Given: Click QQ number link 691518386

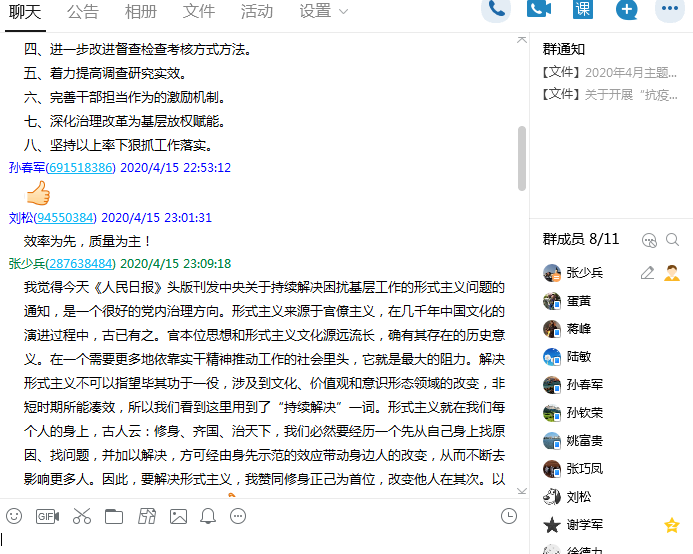Looking at the screenshot, I should click(x=81, y=168).
